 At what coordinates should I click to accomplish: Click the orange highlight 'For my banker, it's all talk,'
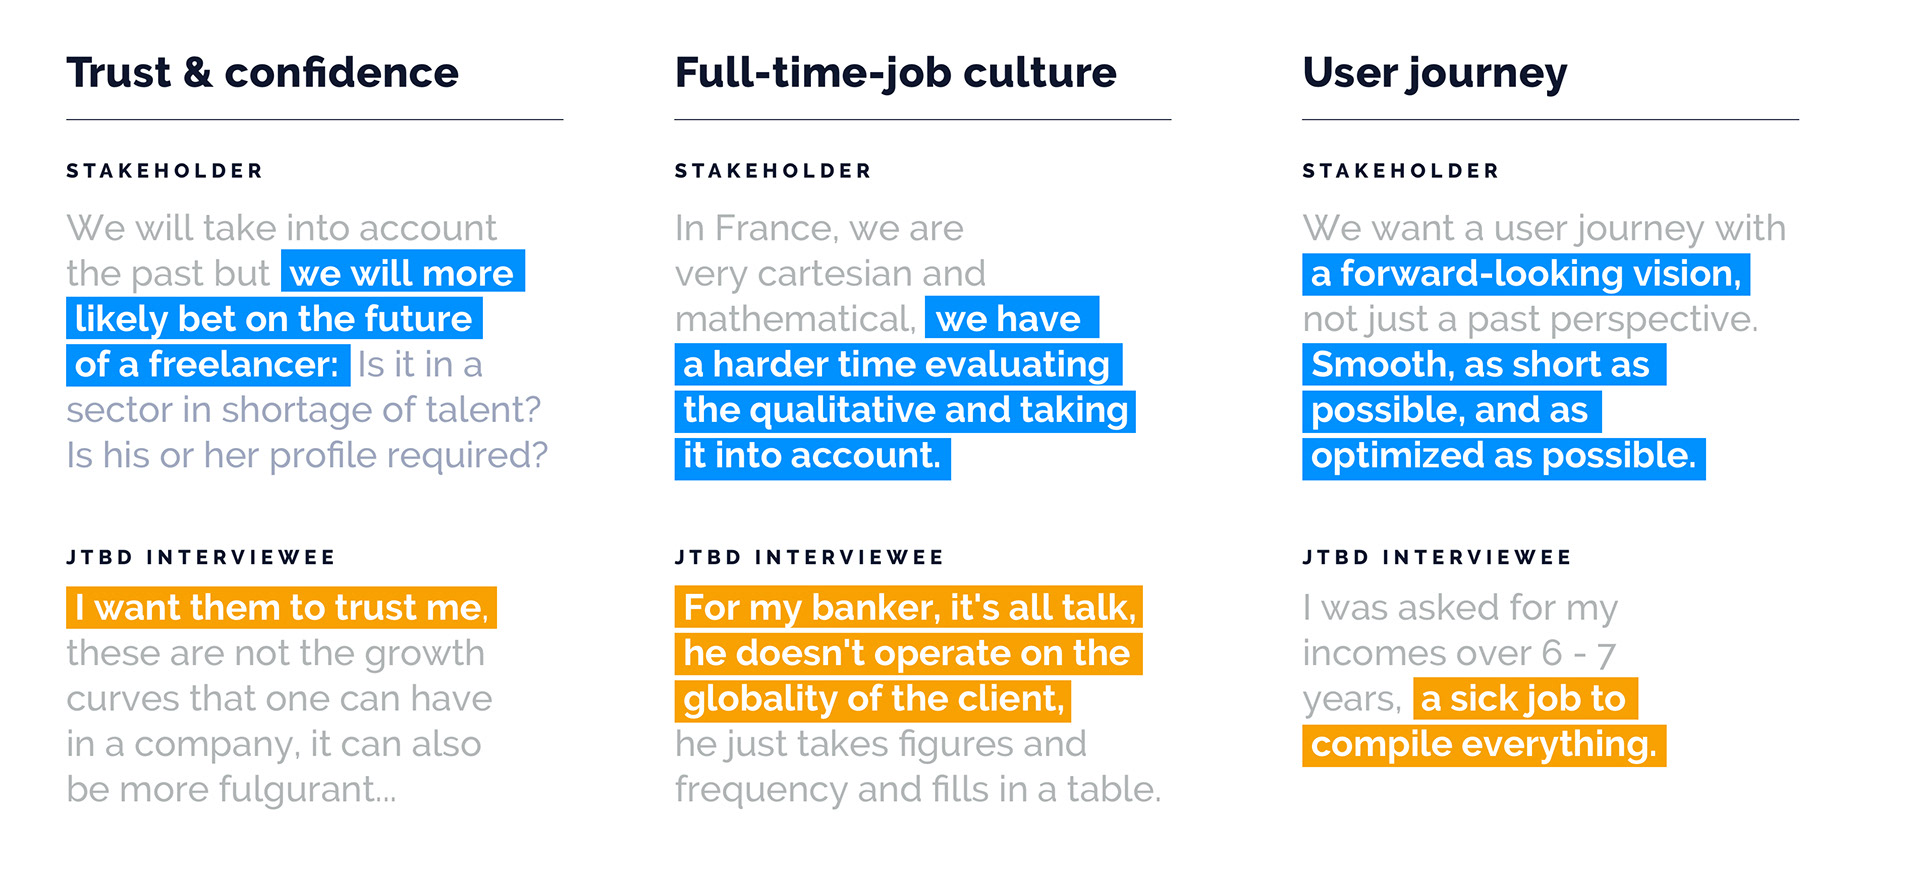tap(908, 607)
